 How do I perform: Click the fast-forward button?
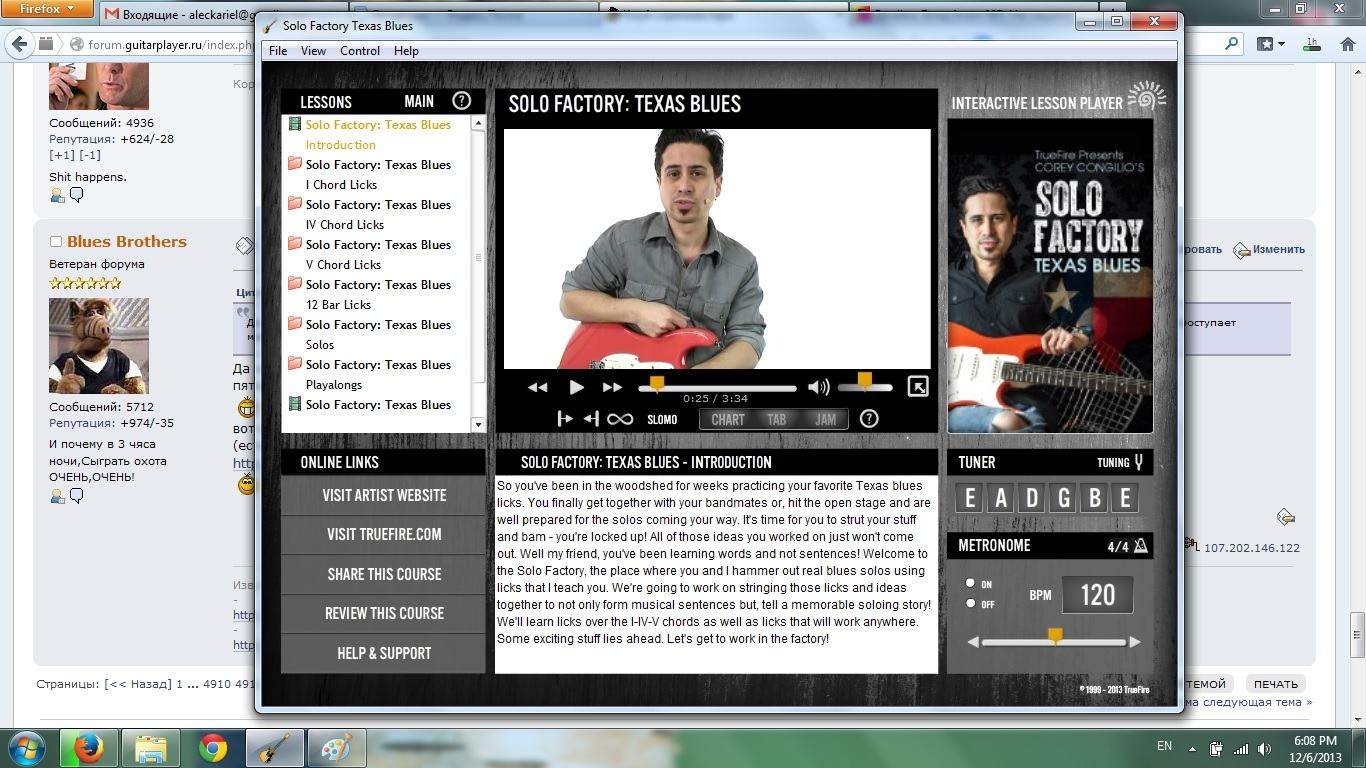(x=612, y=387)
